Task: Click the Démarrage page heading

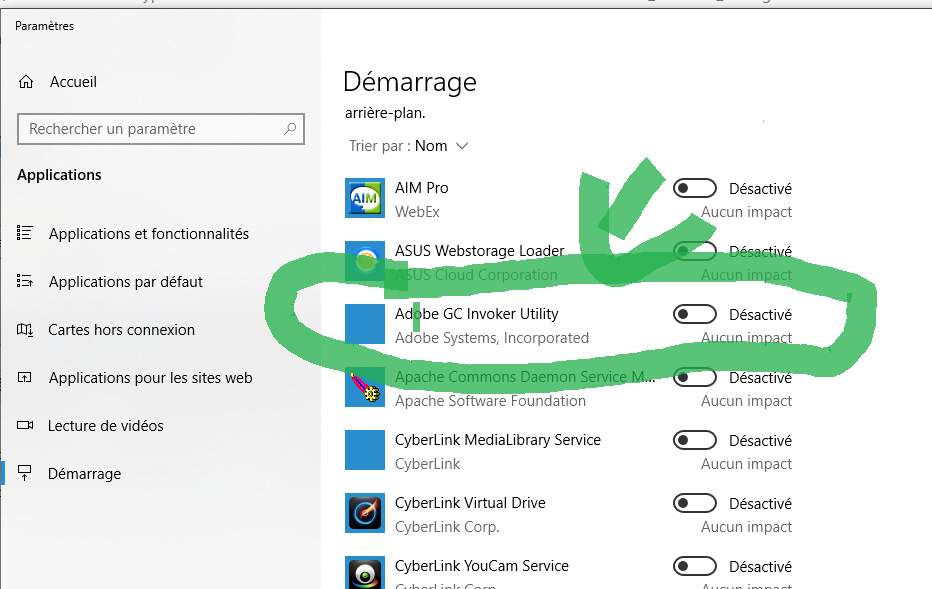Action: [410, 82]
